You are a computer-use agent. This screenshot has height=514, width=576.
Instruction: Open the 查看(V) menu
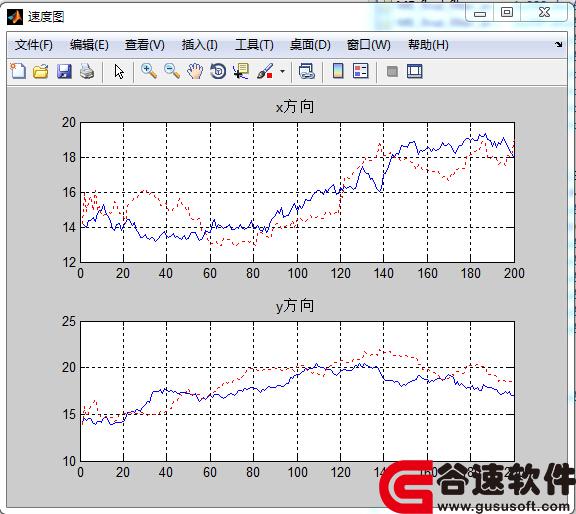pos(144,45)
